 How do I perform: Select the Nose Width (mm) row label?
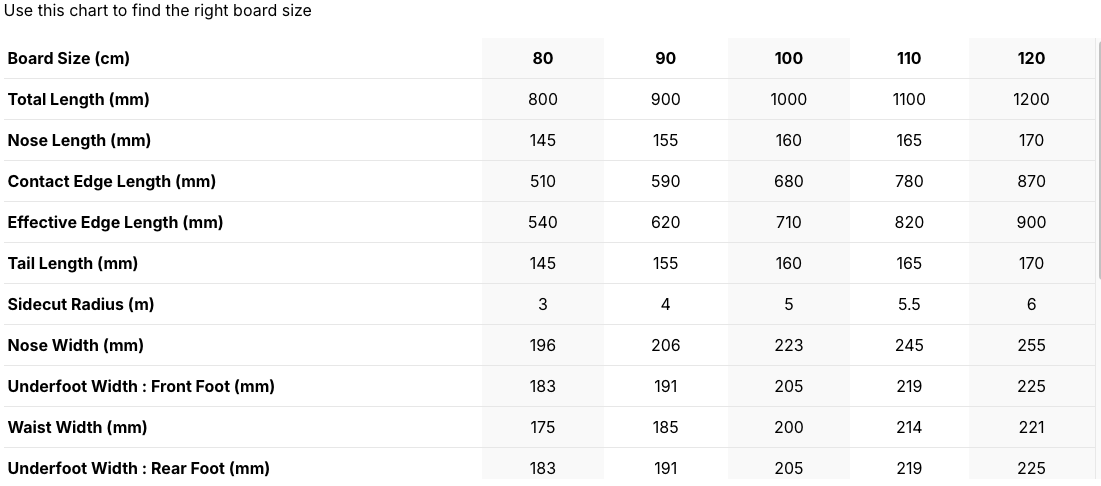(x=75, y=345)
